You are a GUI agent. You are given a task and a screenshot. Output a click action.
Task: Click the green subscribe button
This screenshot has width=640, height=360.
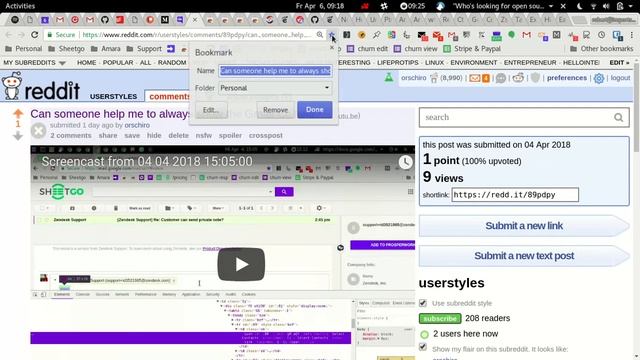pyautogui.click(x=440, y=318)
